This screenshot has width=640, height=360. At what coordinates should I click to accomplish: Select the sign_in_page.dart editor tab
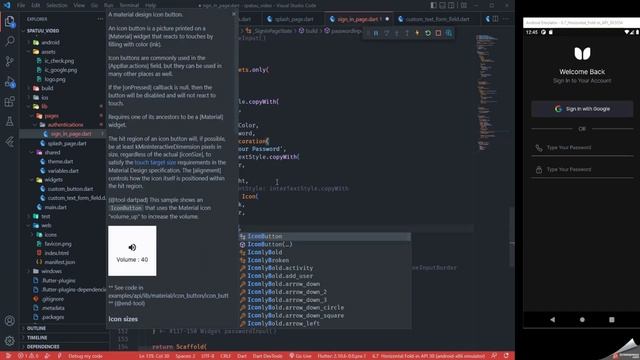click(358, 19)
